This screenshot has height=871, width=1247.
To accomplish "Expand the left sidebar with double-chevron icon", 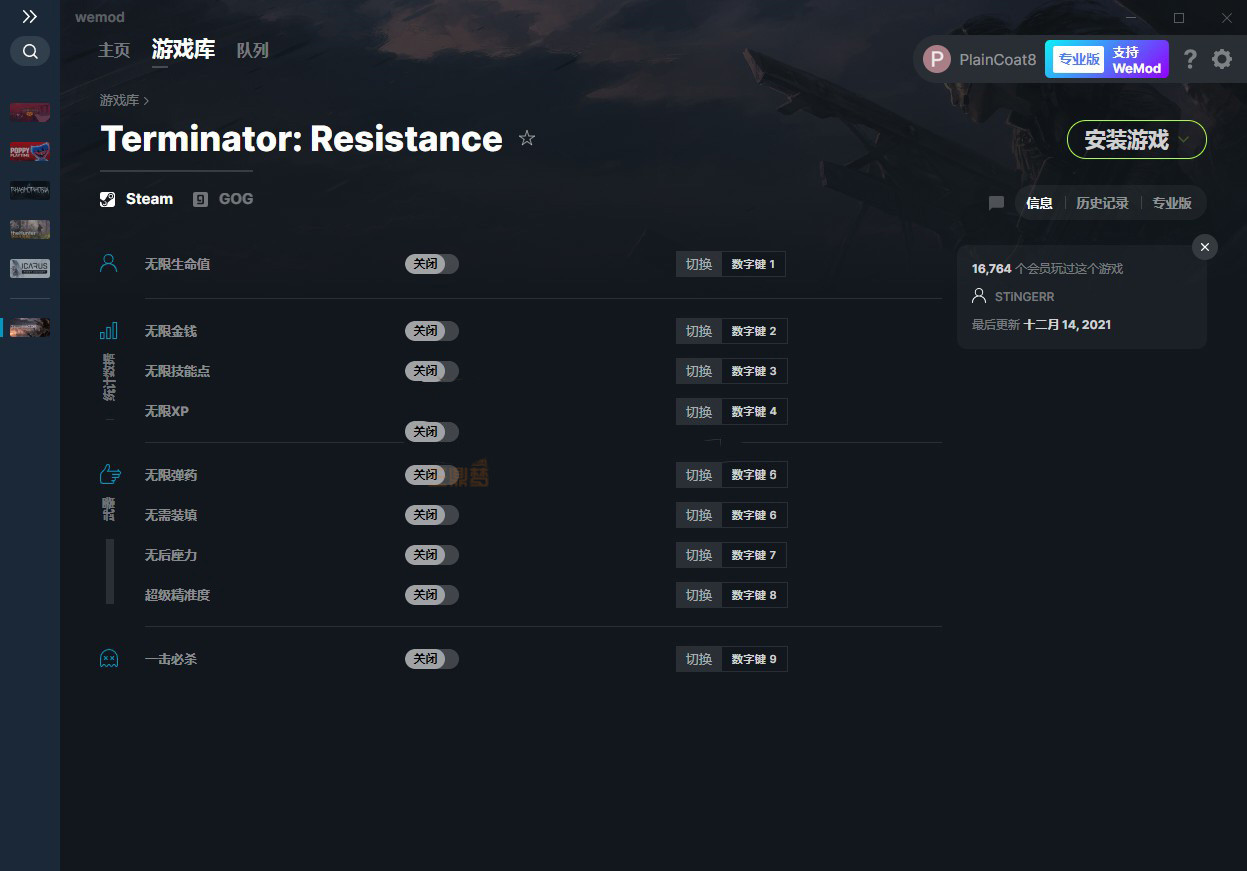I will [30, 17].
